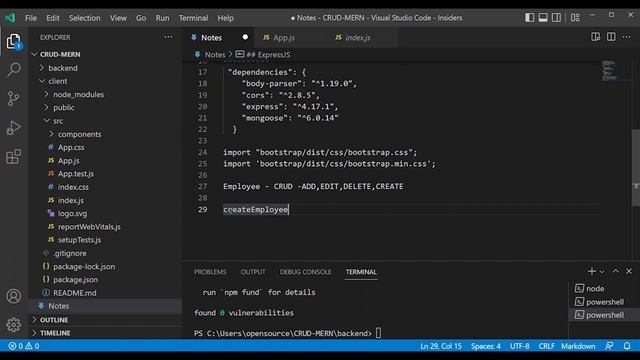Select the first powershell terminal

pyautogui.click(x=605, y=302)
